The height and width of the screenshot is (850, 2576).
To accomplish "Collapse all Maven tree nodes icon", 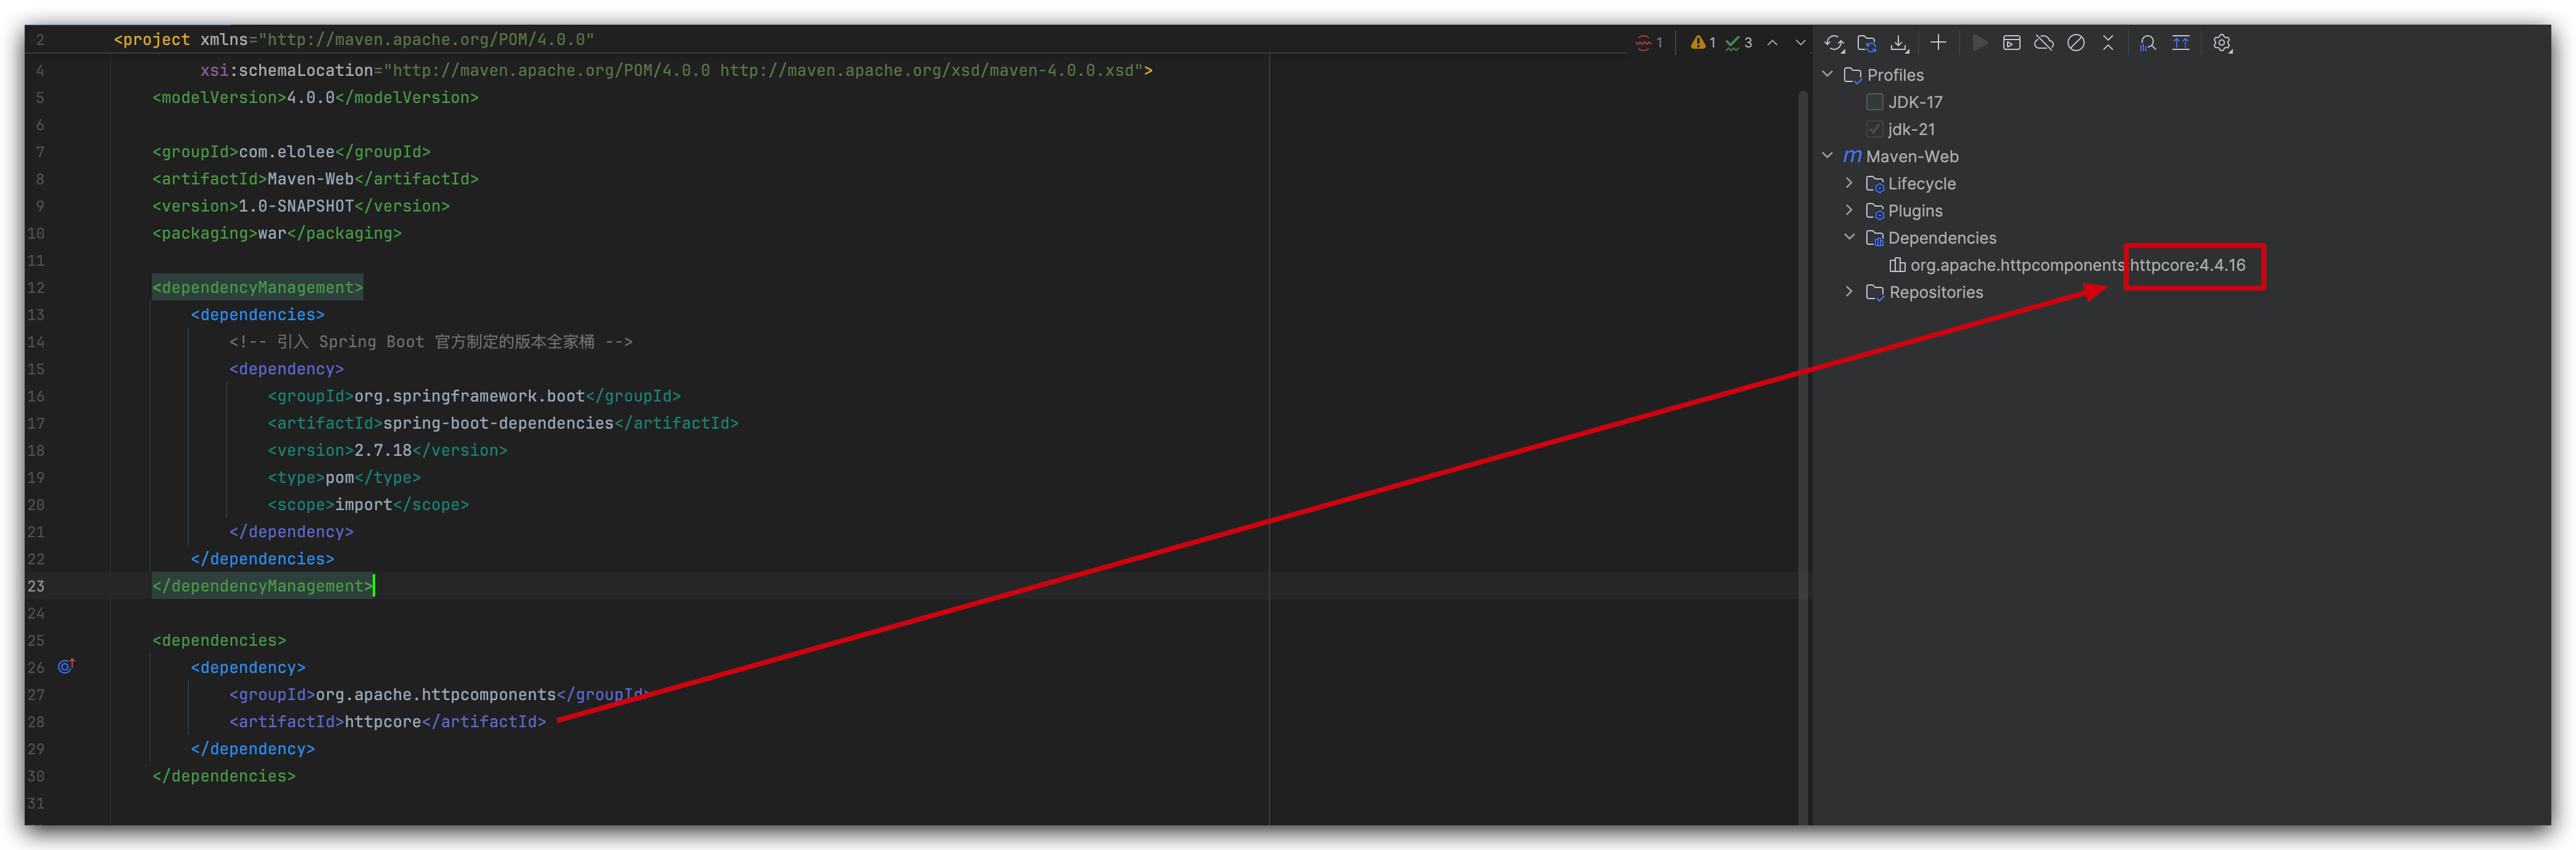I will click(x=2108, y=42).
